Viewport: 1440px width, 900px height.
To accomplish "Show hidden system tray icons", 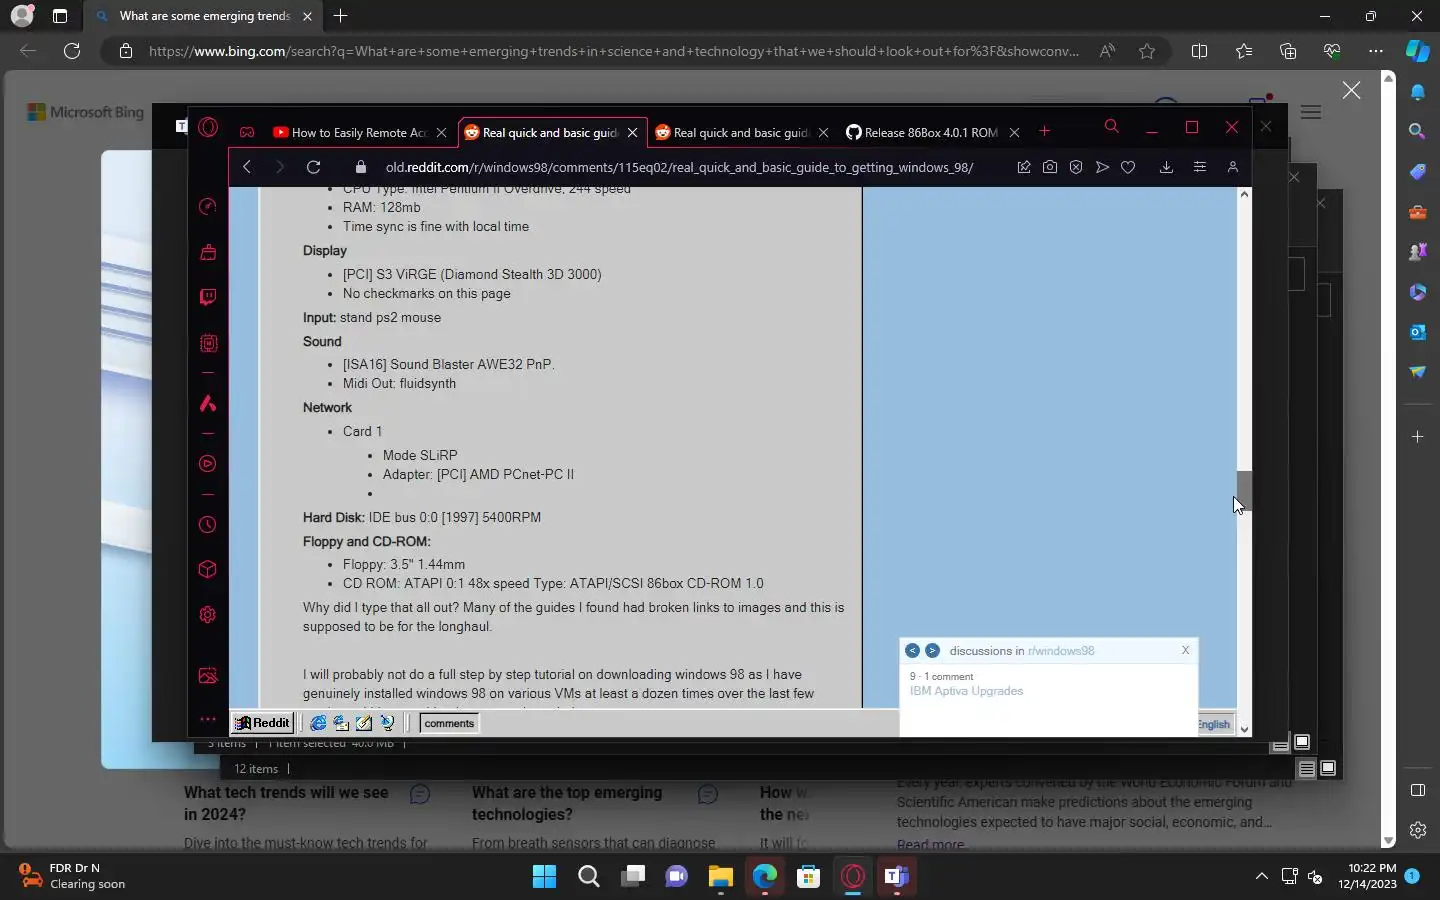I will 1261,876.
